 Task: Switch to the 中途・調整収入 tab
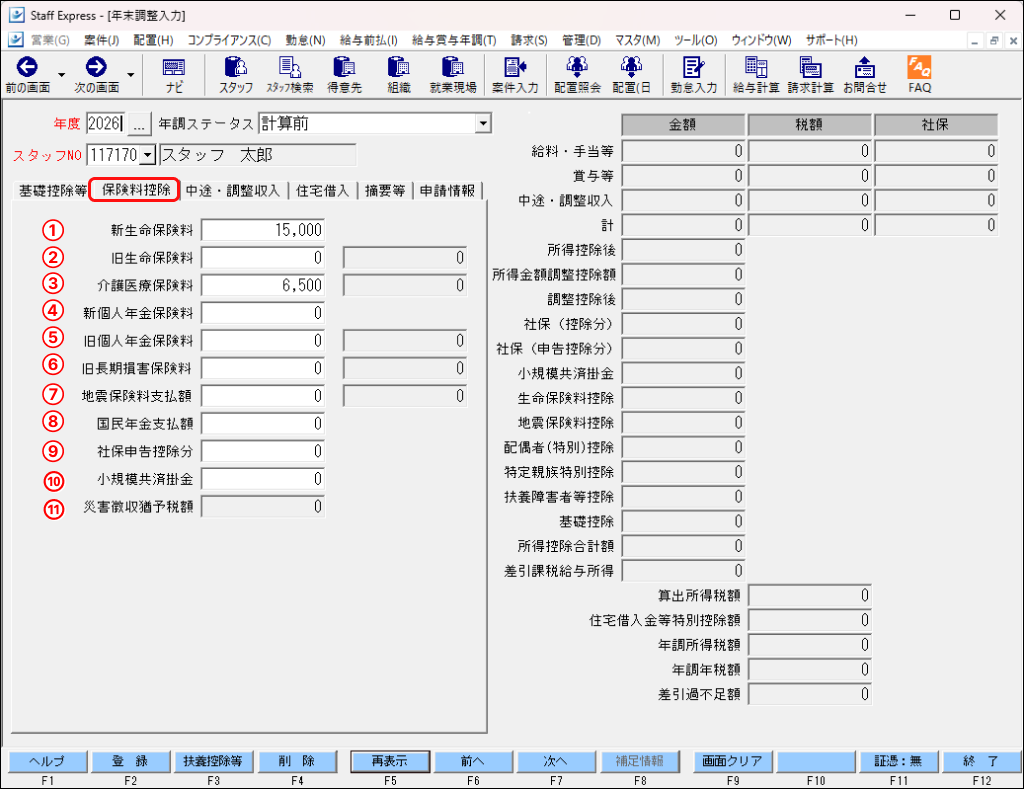click(232, 191)
